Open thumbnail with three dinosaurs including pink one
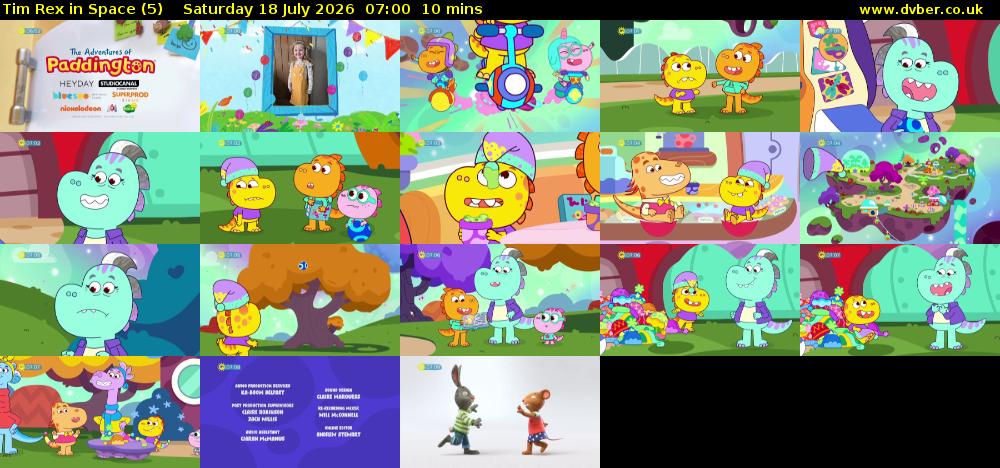Image resolution: width=1000 pixels, height=468 pixels. (x=300, y=188)
